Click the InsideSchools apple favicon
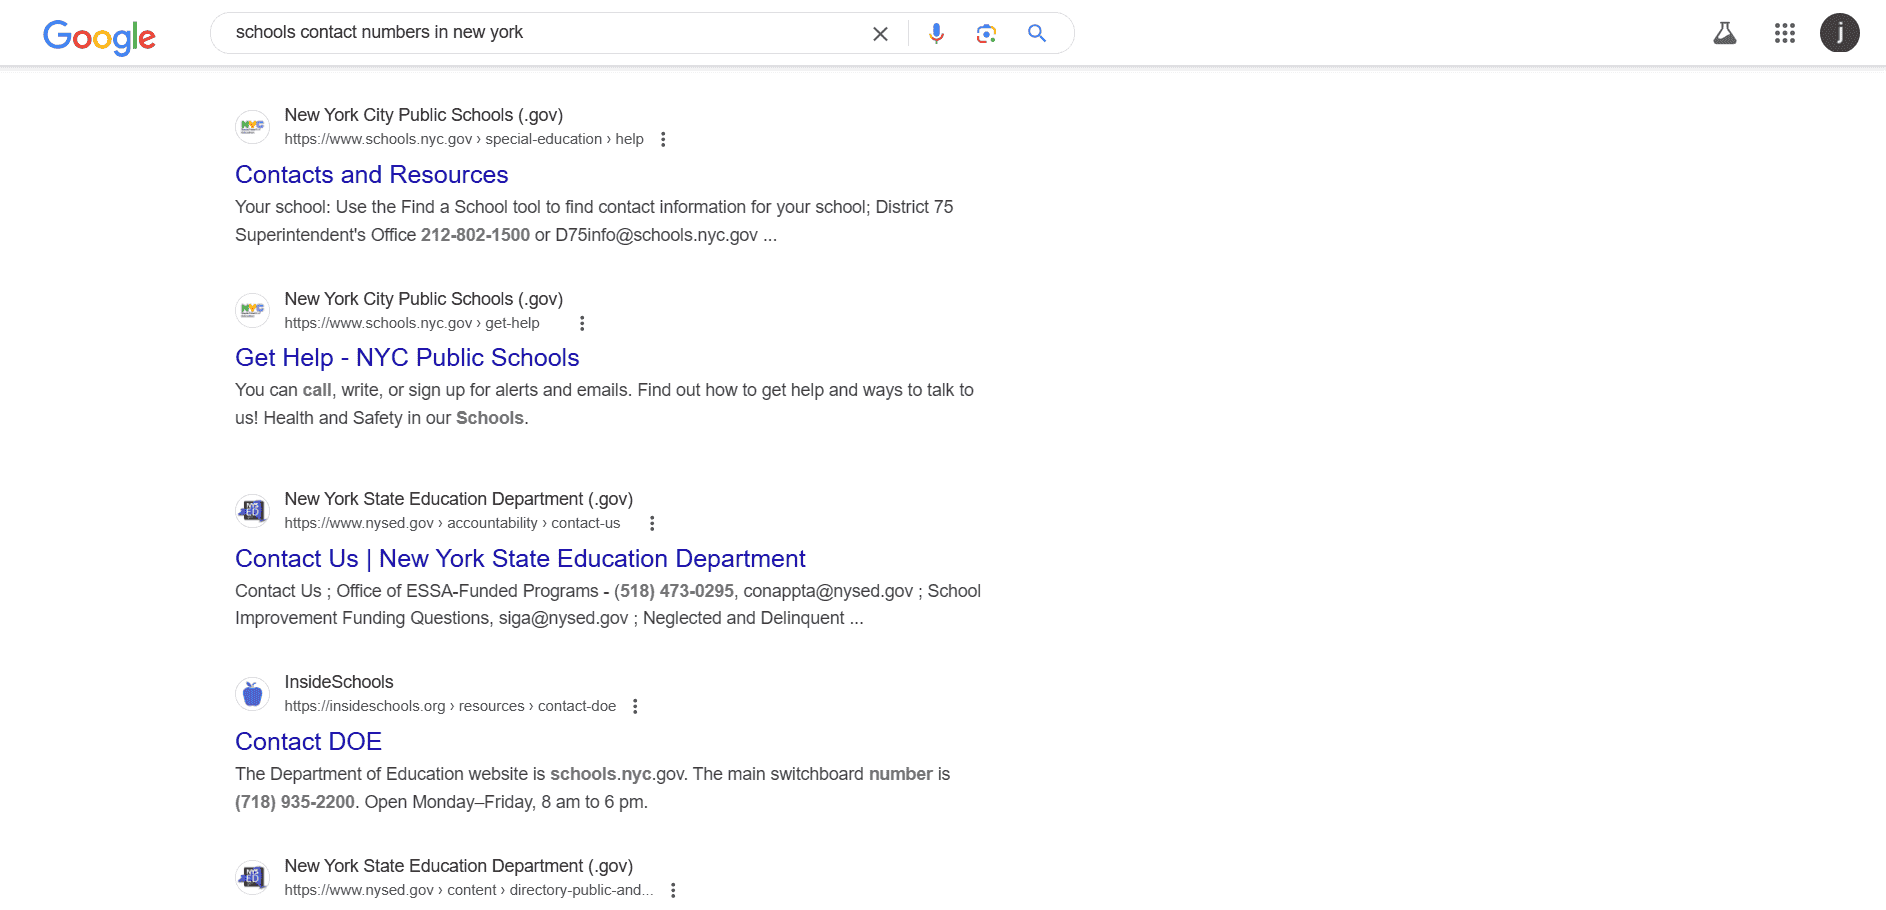 coord(252,693)
